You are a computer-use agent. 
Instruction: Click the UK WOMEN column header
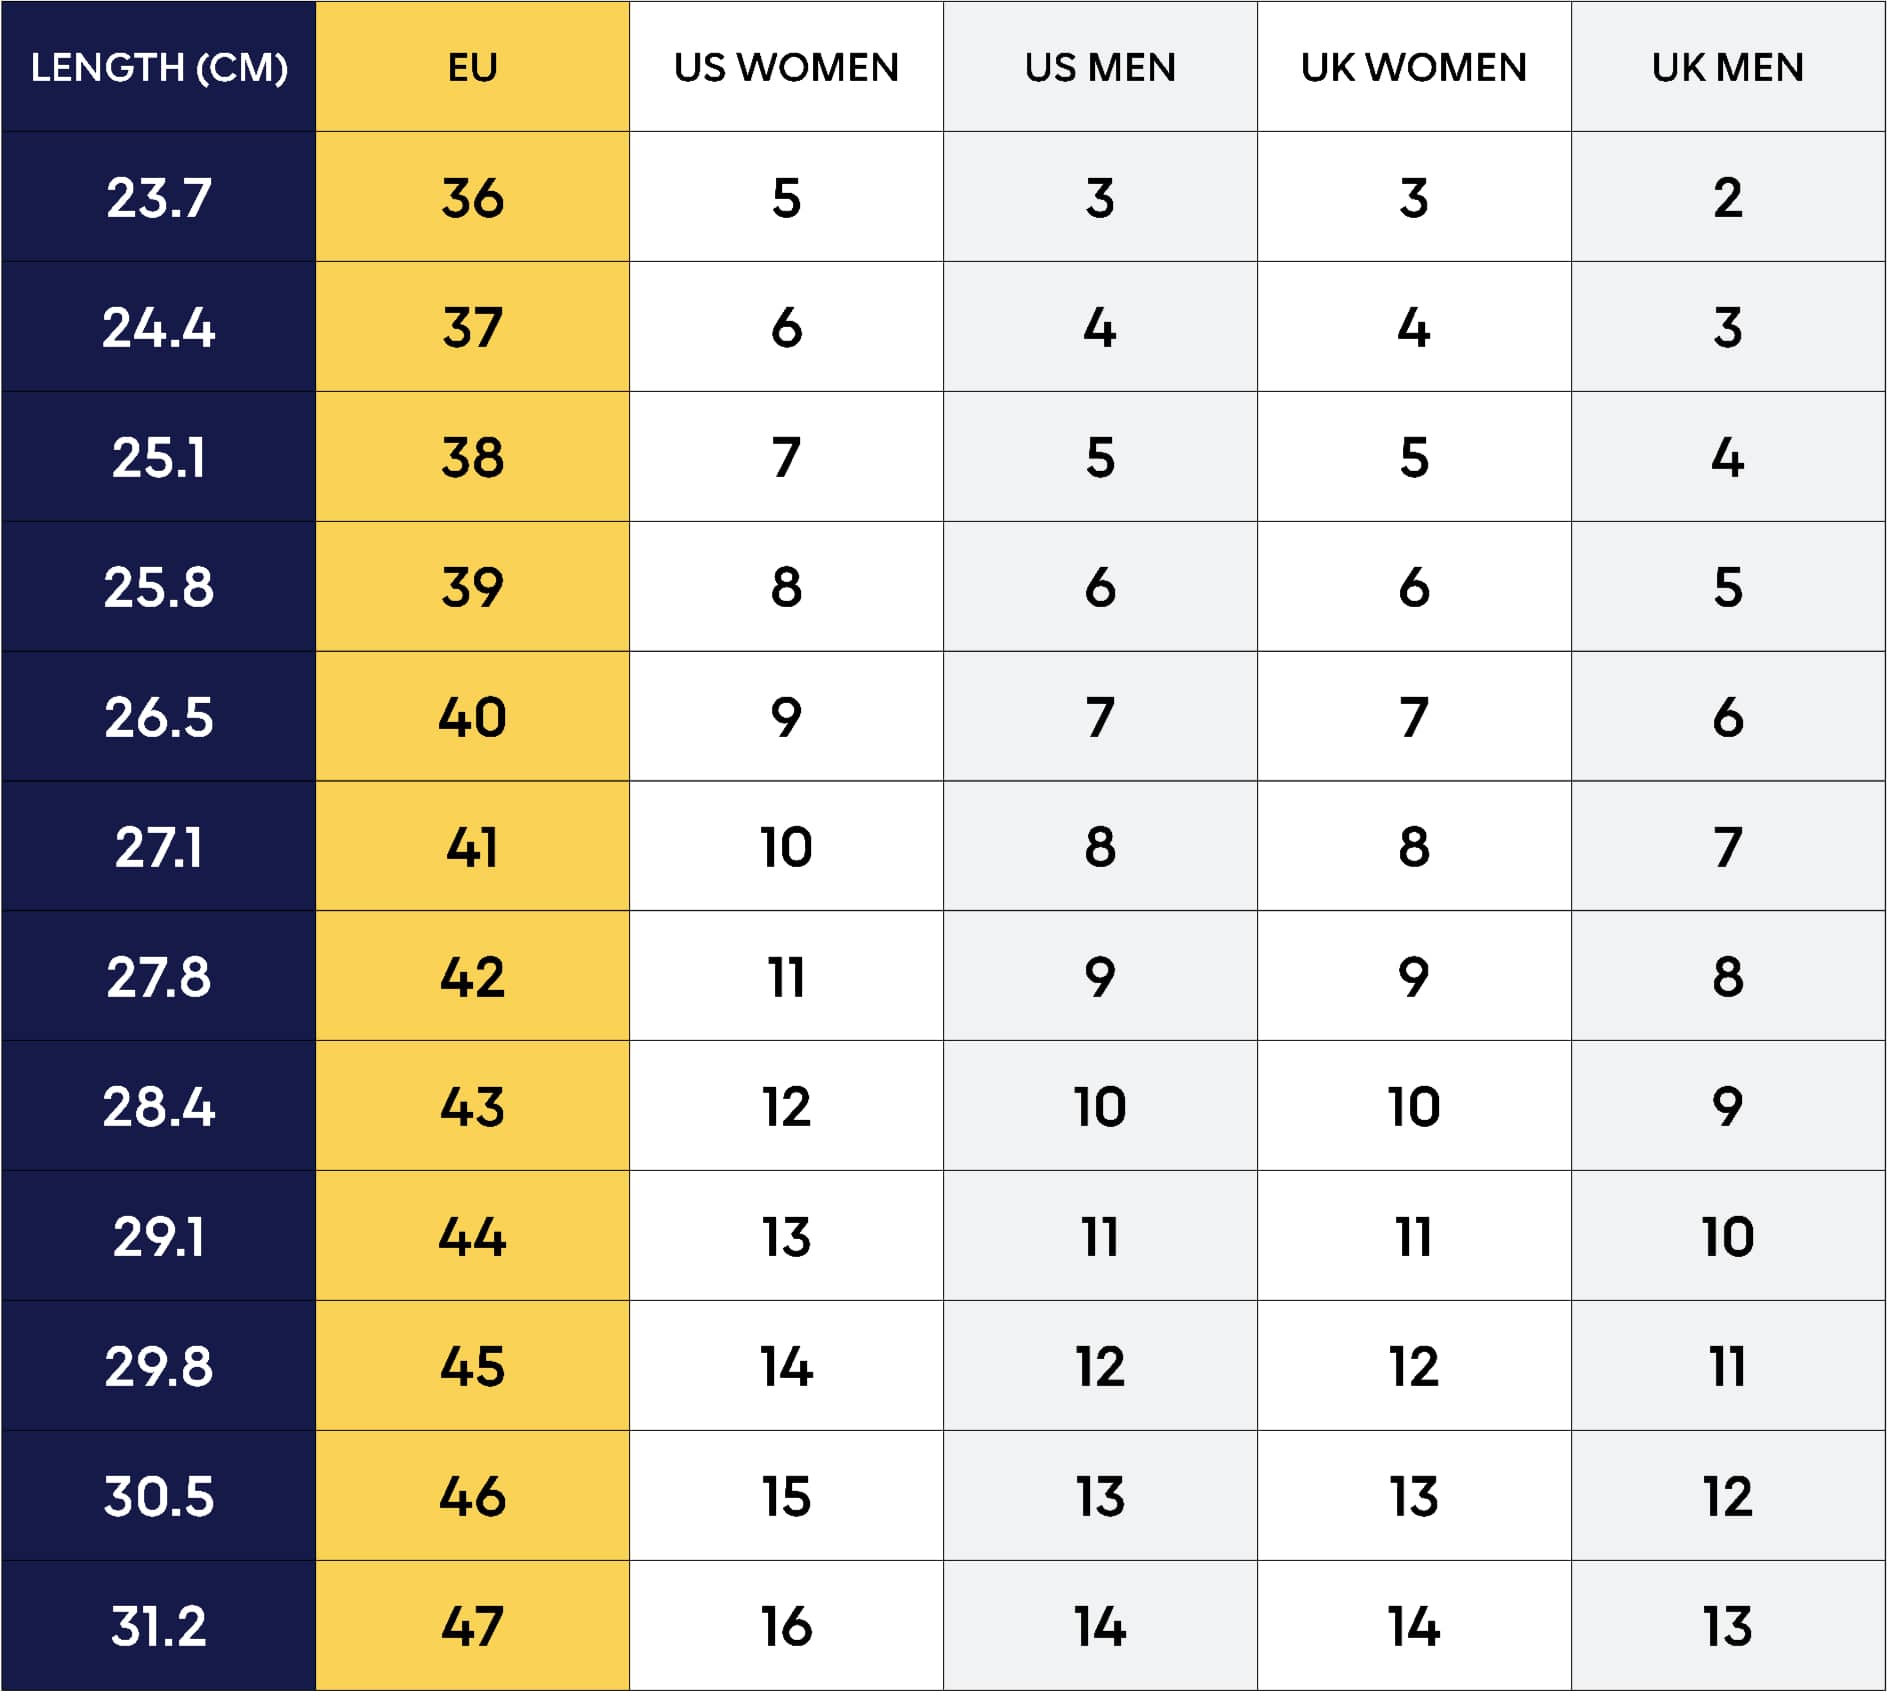point(1414,67)
